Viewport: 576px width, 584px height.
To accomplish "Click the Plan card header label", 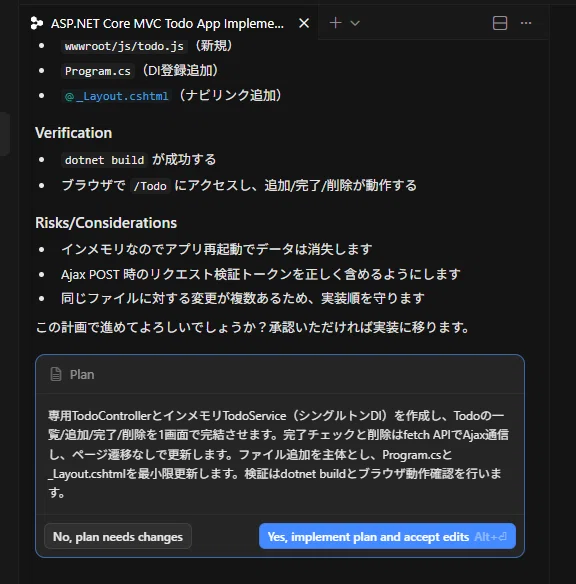I will pyautogui.click(x=82, y=375).
